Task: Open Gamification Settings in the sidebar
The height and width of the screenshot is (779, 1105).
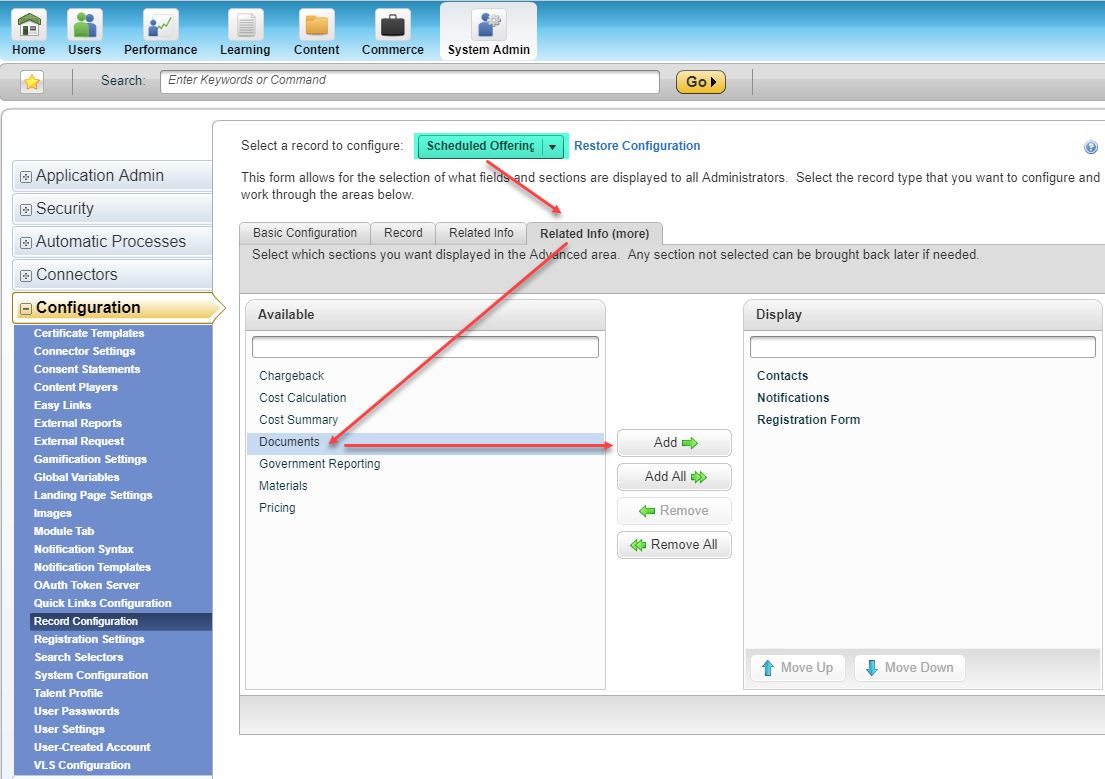Action: coord(90,459)
